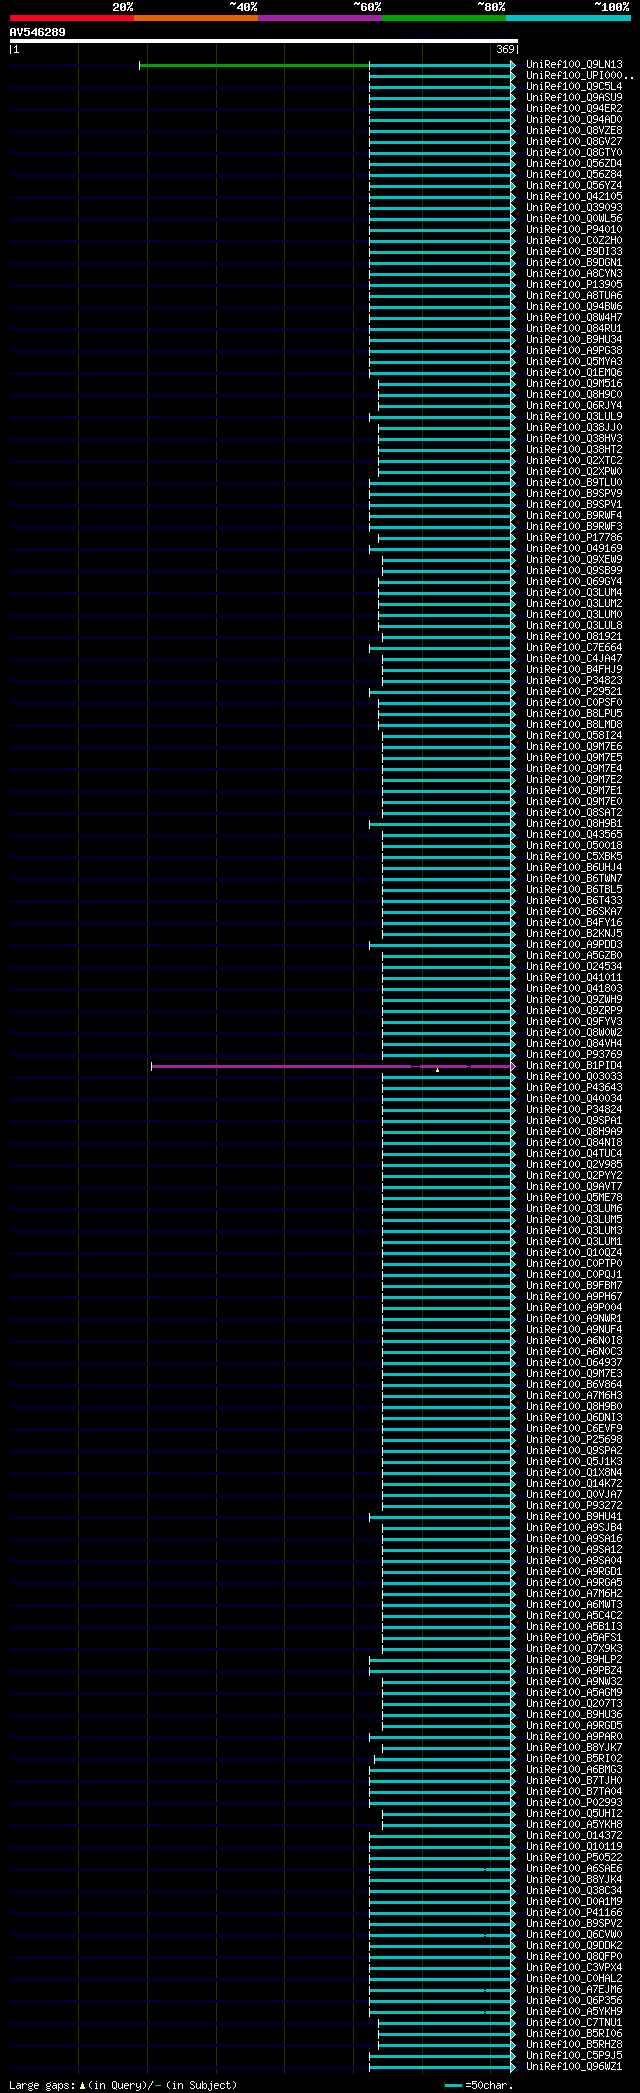640x2093 pixels.
Task: Select hit label UniRef100_P25698
Action: 574,1440
